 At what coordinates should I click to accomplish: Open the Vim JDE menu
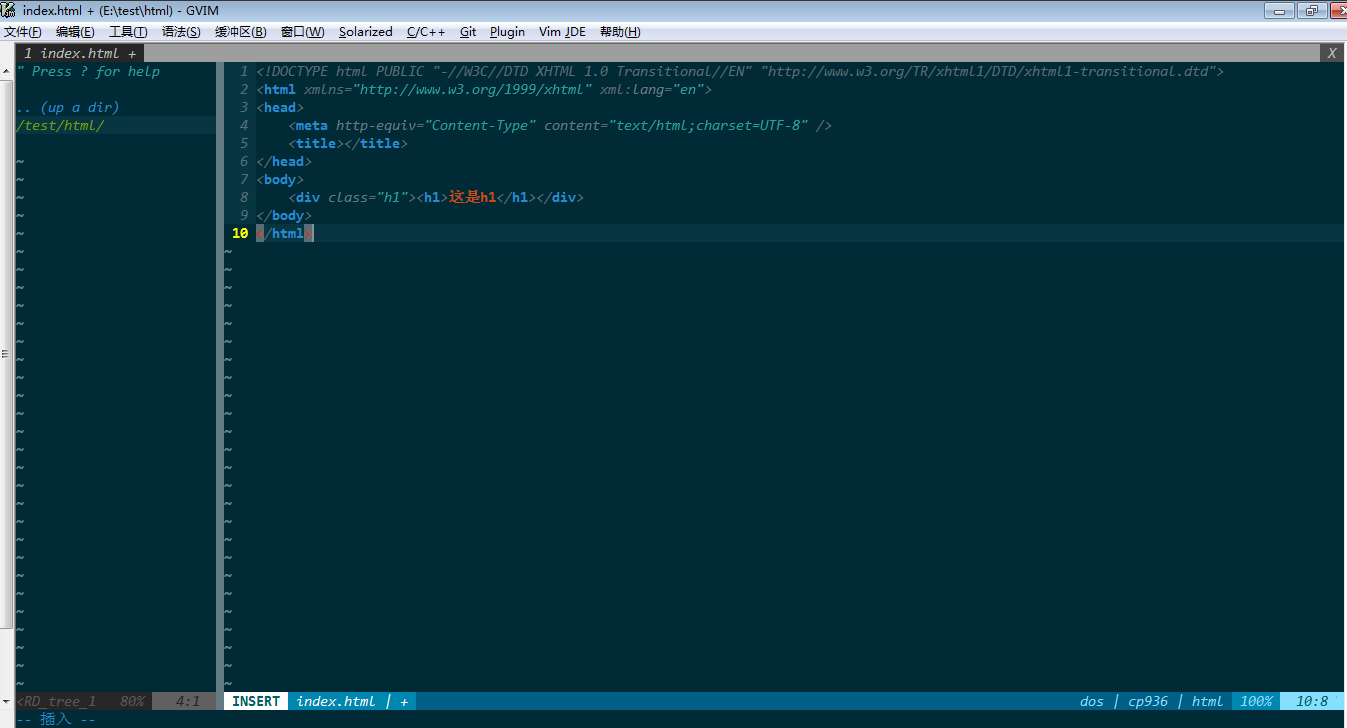coord(562,32)
